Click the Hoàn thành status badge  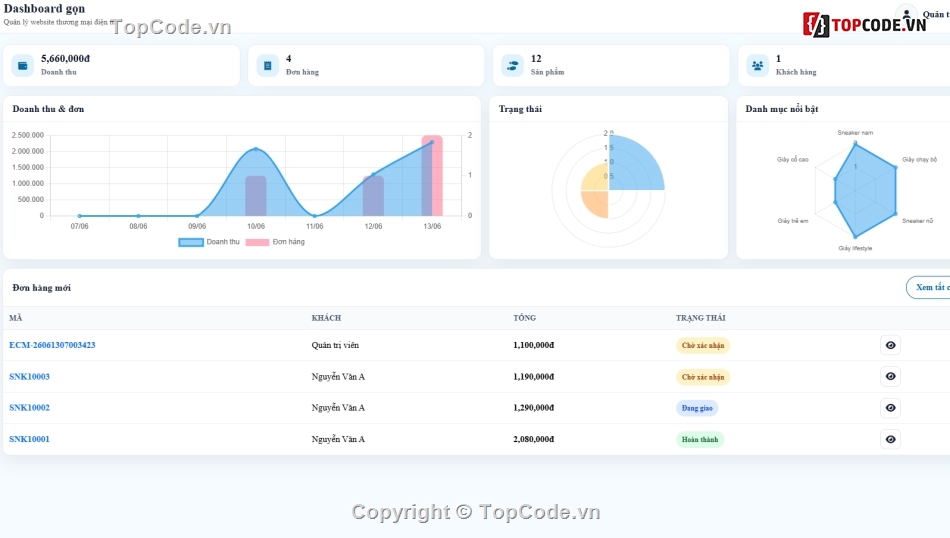coord(700,439)
